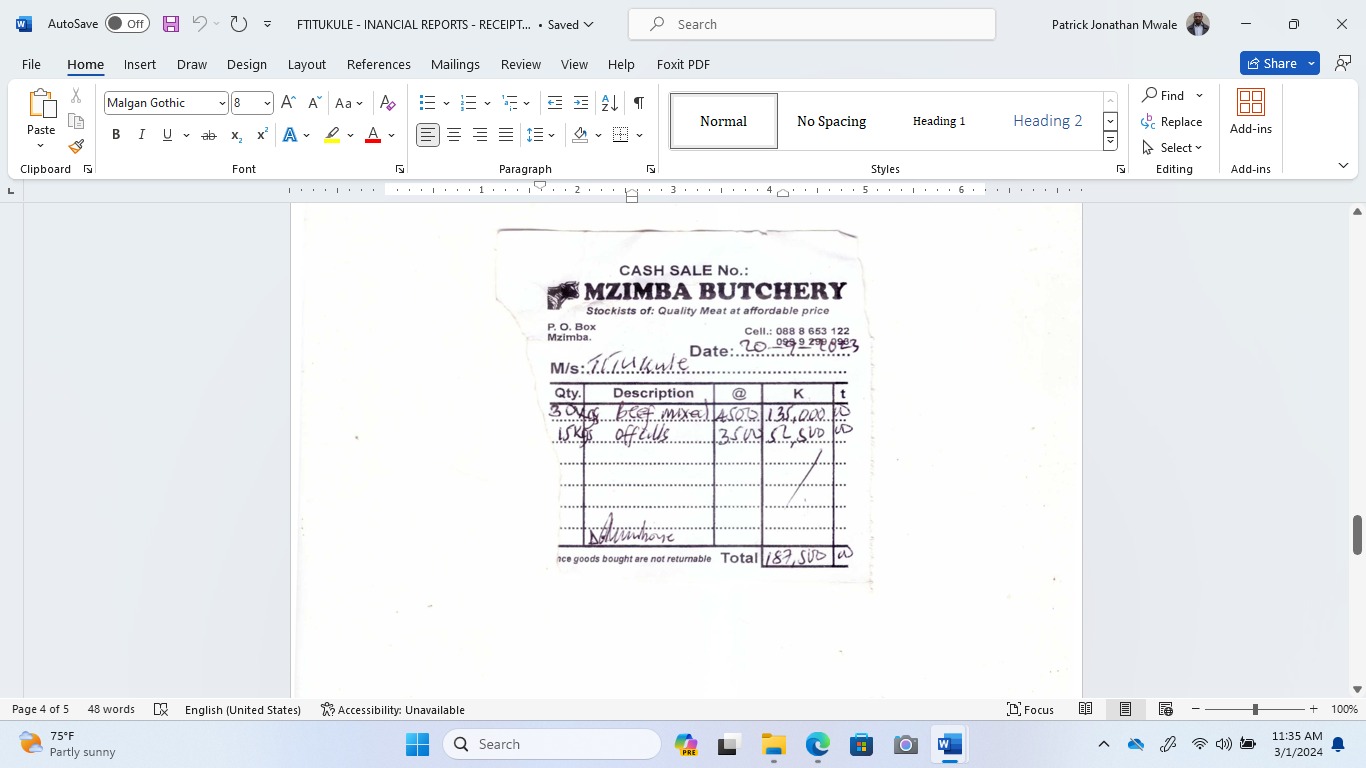Viewport: 1366px width, 768px height.
Task: Open the Select dropdown in Editing
Action: [1172, 147]
